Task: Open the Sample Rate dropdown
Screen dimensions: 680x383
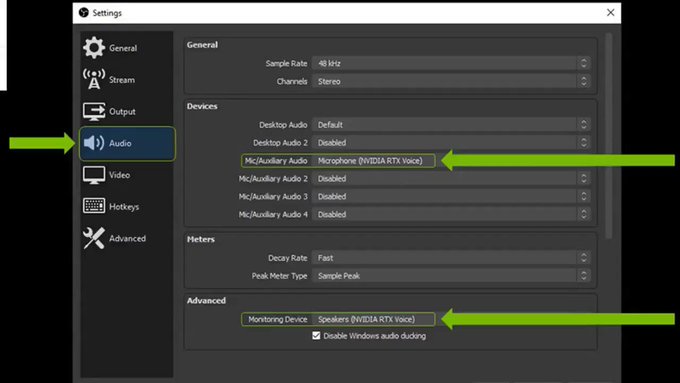Action: [451, 63]
